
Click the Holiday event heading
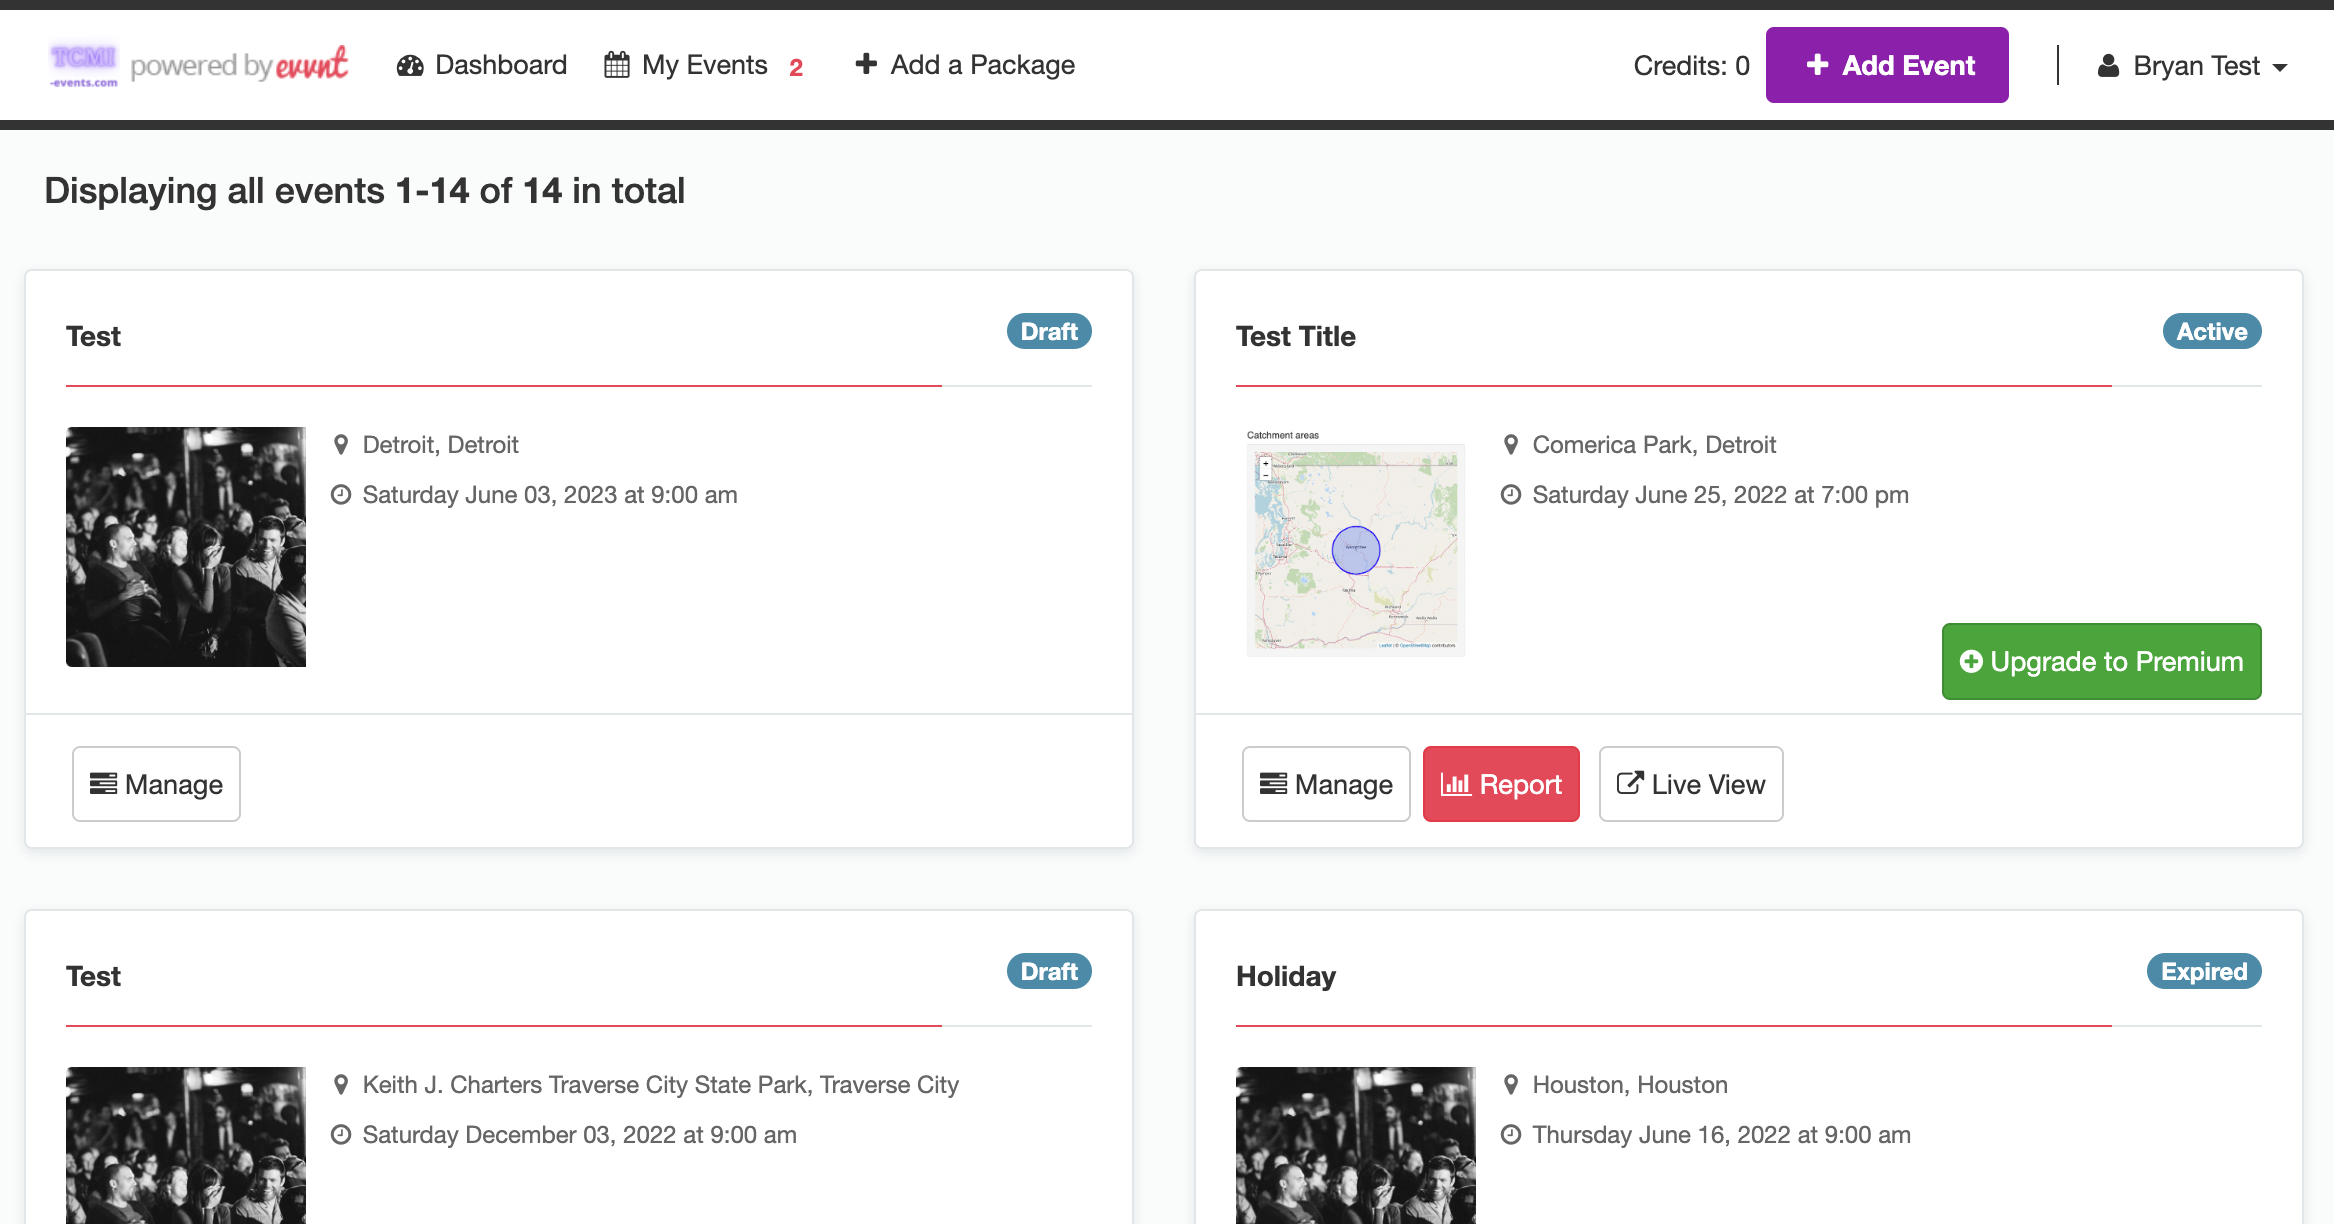tap(1286, 976)
